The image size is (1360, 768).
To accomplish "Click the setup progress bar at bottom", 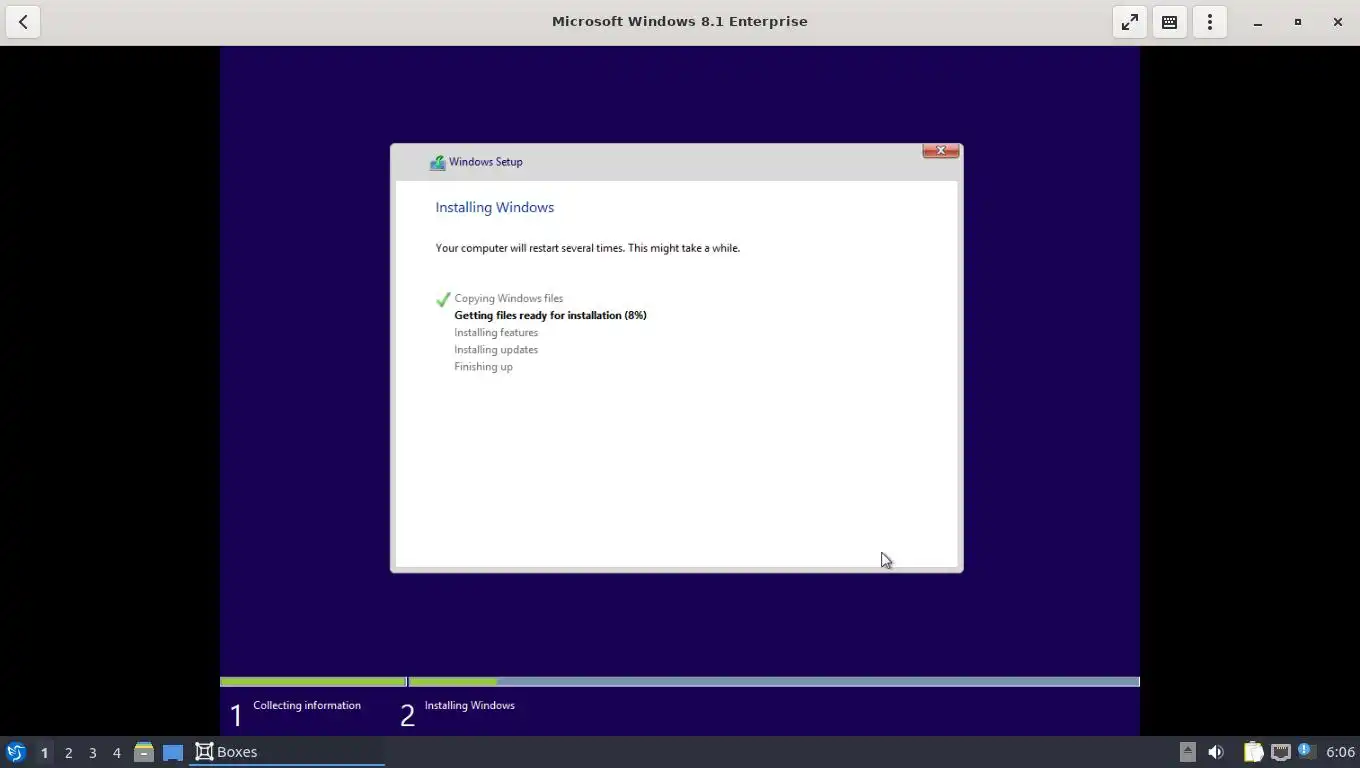I will 680,682.
